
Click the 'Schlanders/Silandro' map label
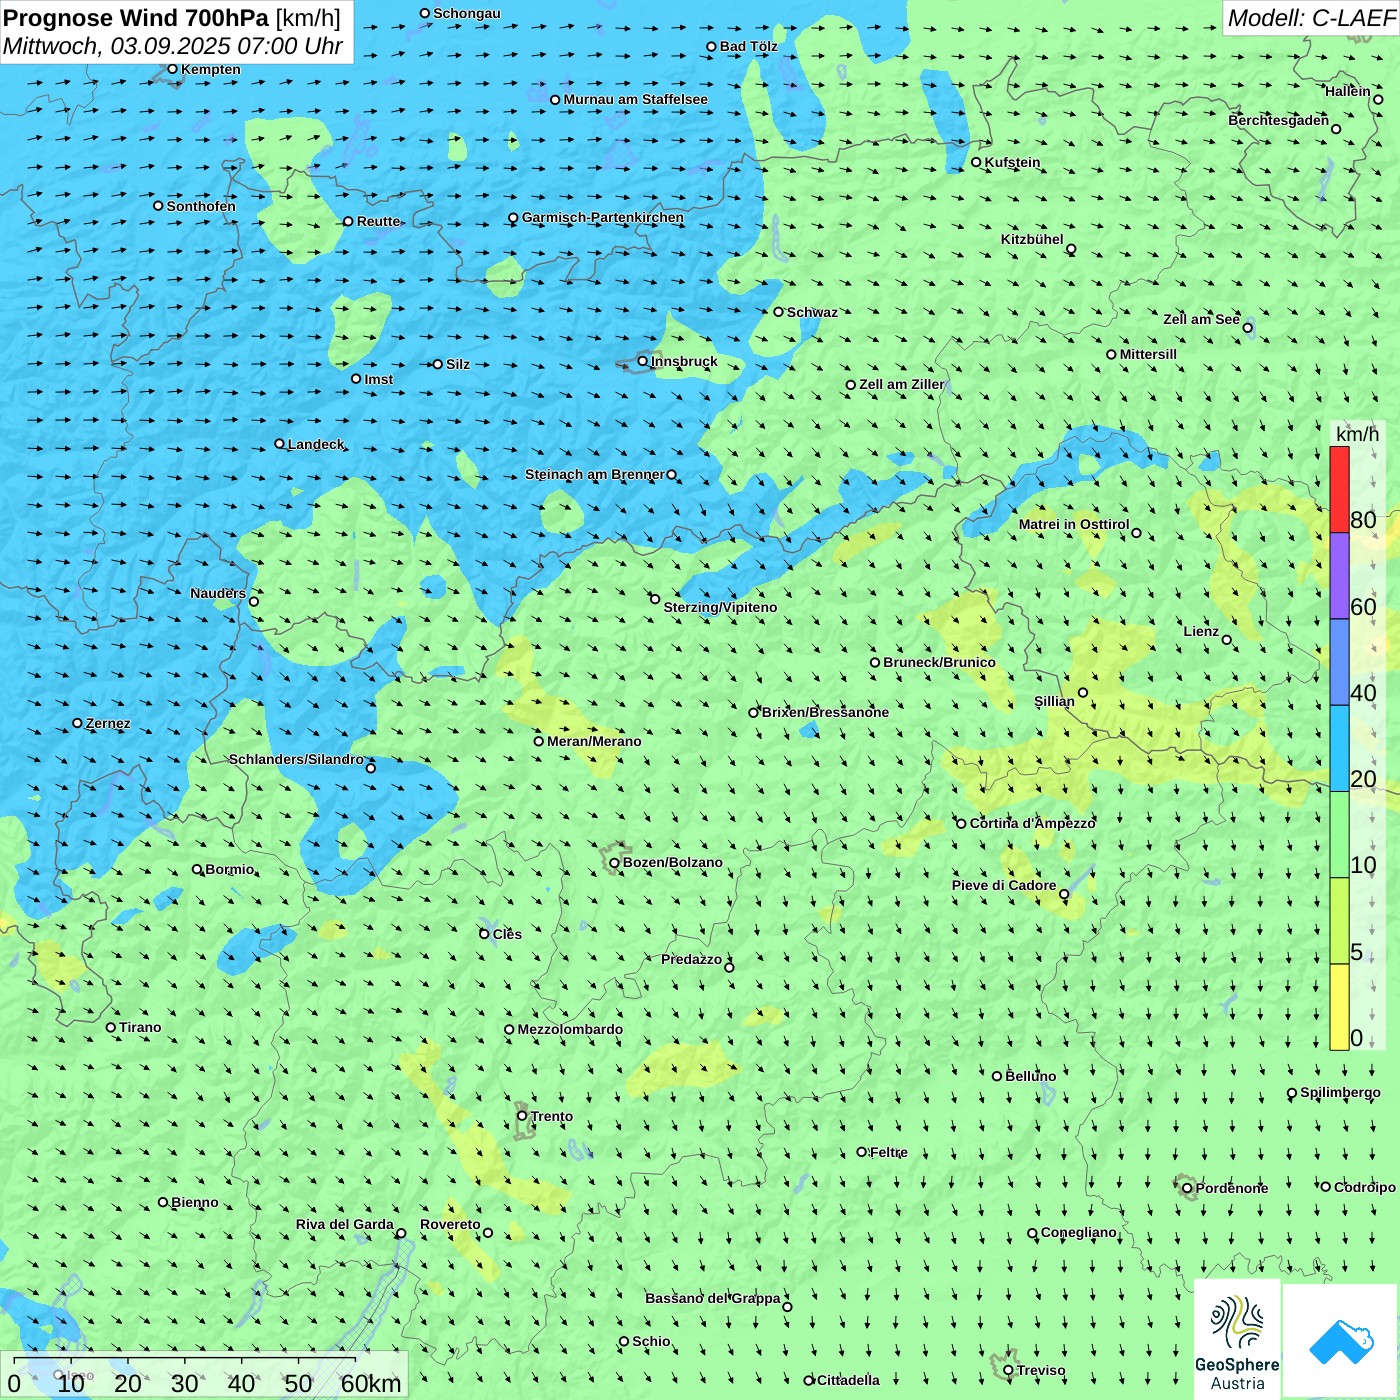(297, 759)
